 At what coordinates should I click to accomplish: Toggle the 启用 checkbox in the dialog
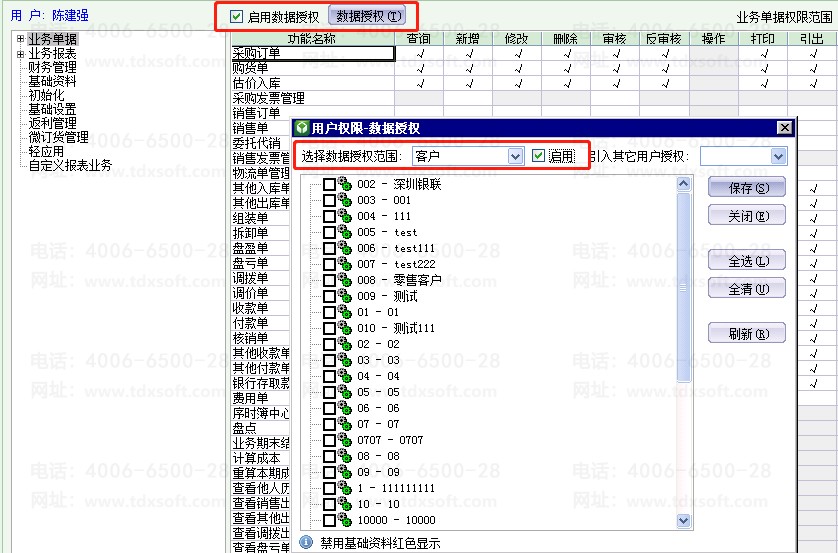(539, 156)
